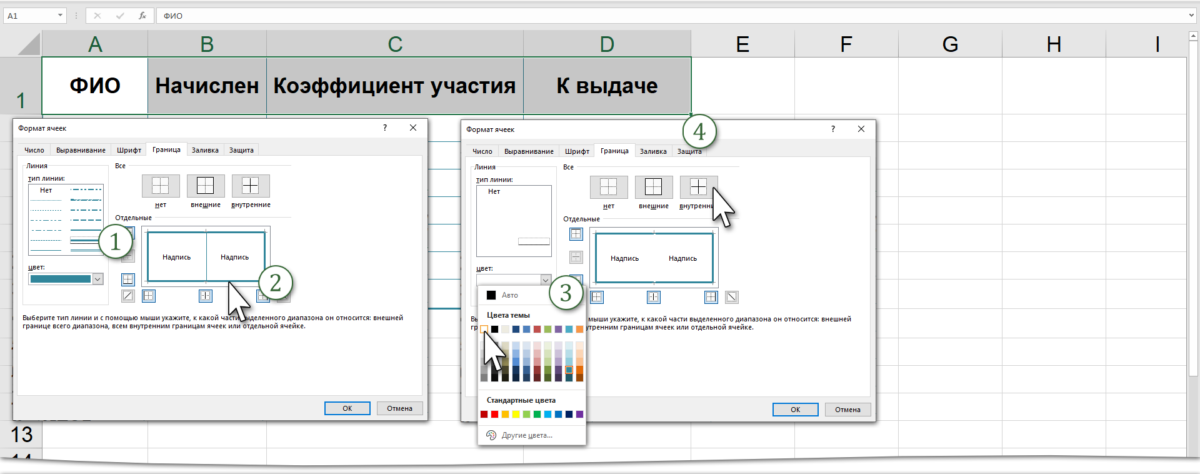
Task: Open the Name Box dropdown arrow
Action: pyautogui.click(x=62, y=17)
